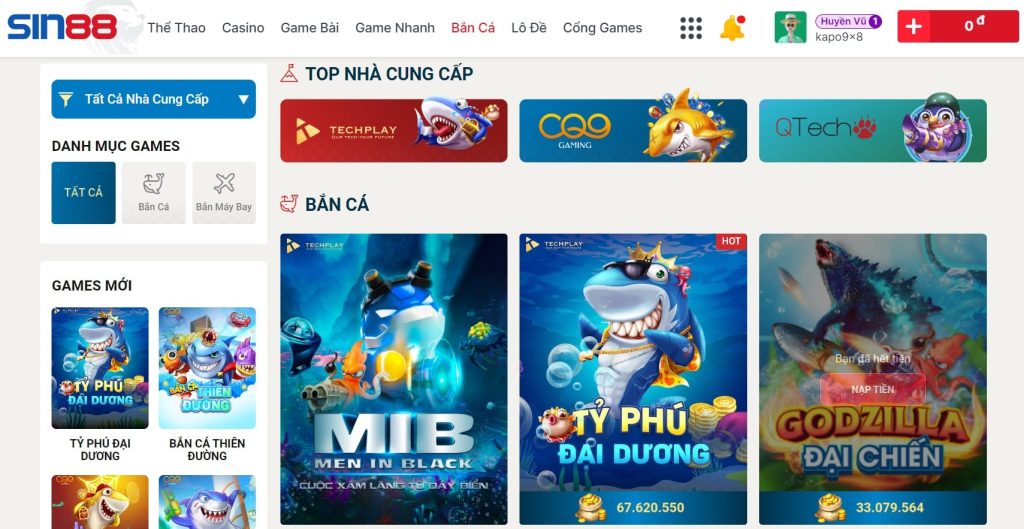This screenshot has height=529, width=1024.
Task: Open the nine-dot apps grid icon
Action: 691,28
